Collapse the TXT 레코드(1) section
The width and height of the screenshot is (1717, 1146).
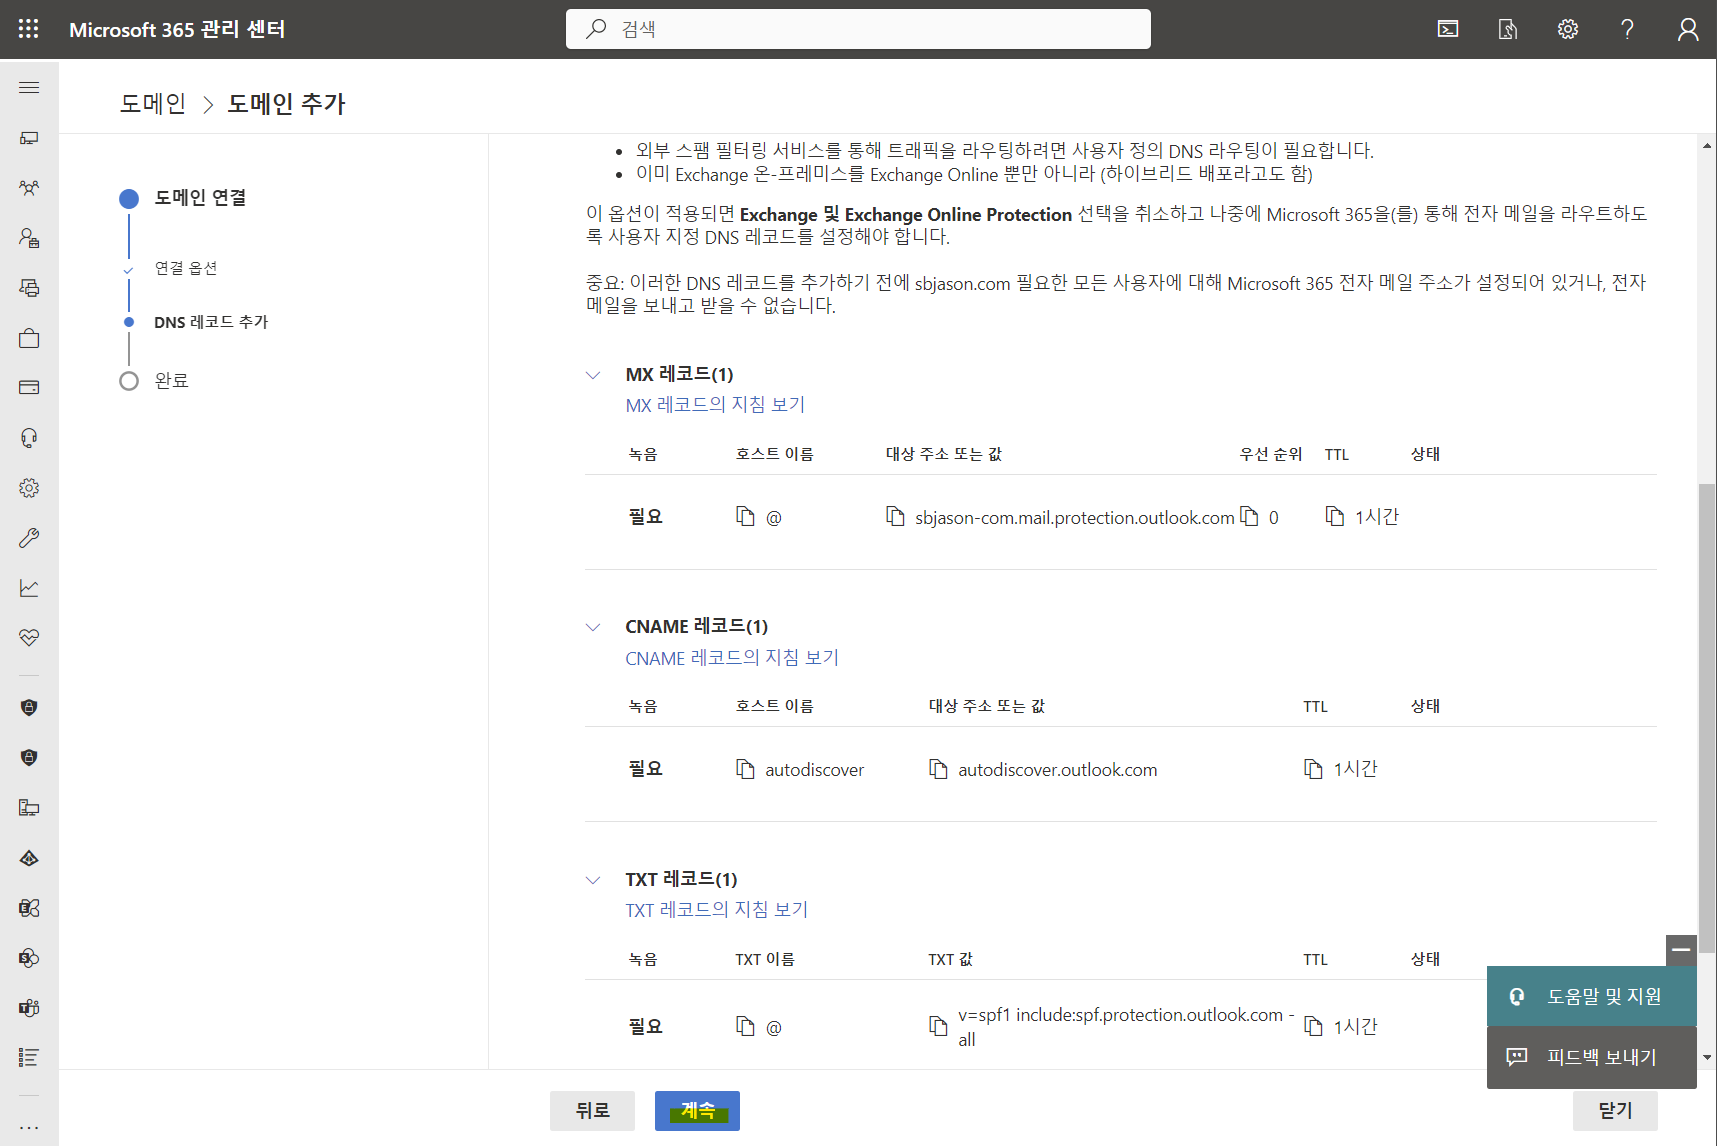tap(593, 880)
